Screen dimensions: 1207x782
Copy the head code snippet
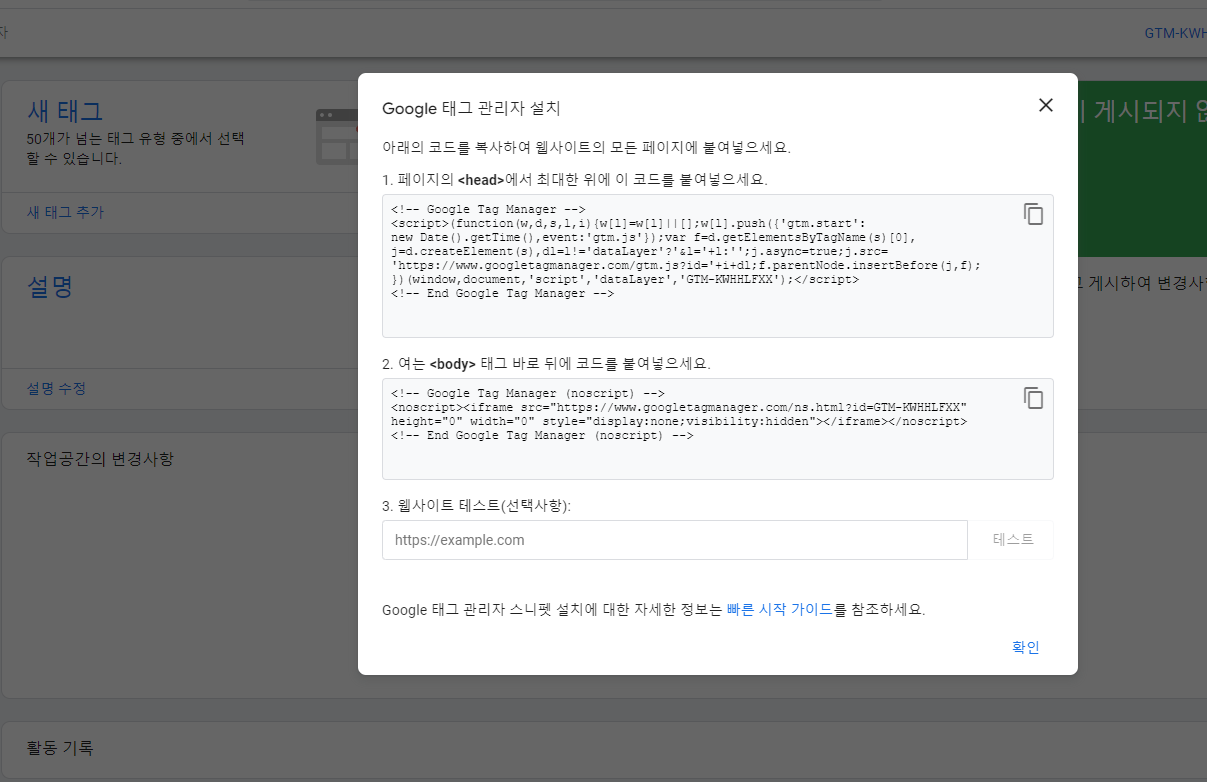coord(1033,214)
